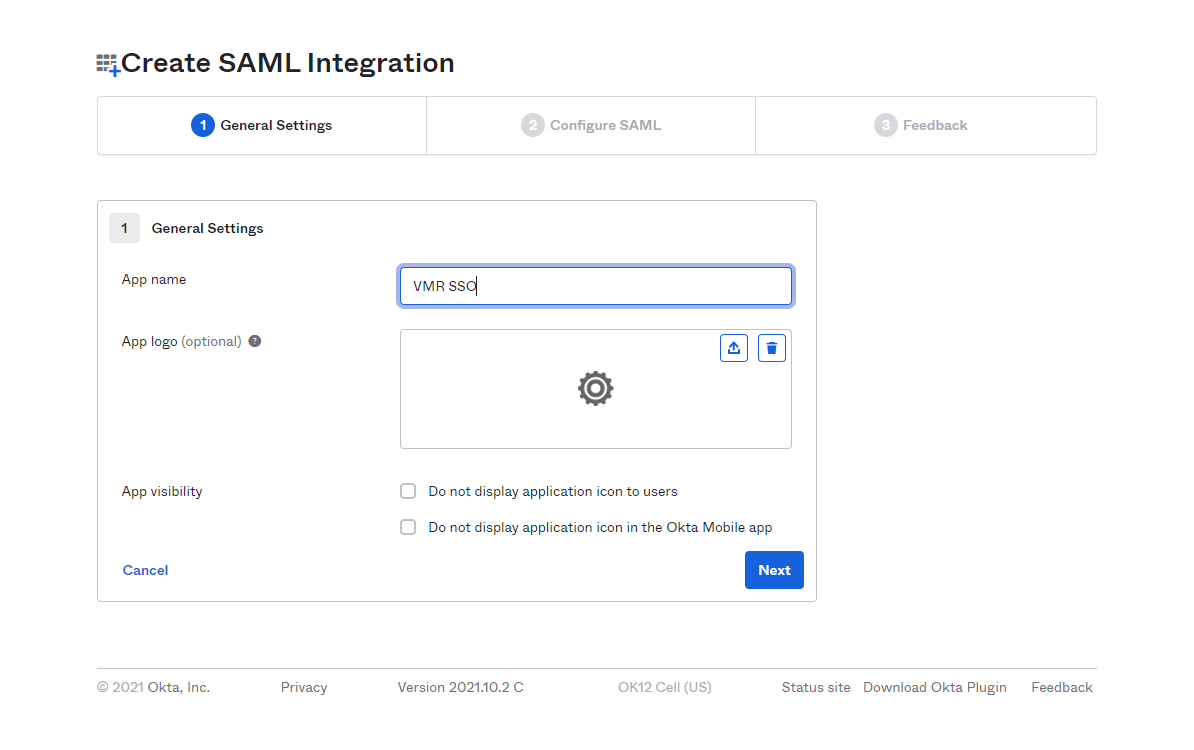Image resolution: width=1194 pixels, height=750 pixels.
Task: Open the footer Feedback link
Action: click(x=1061, y=687)
